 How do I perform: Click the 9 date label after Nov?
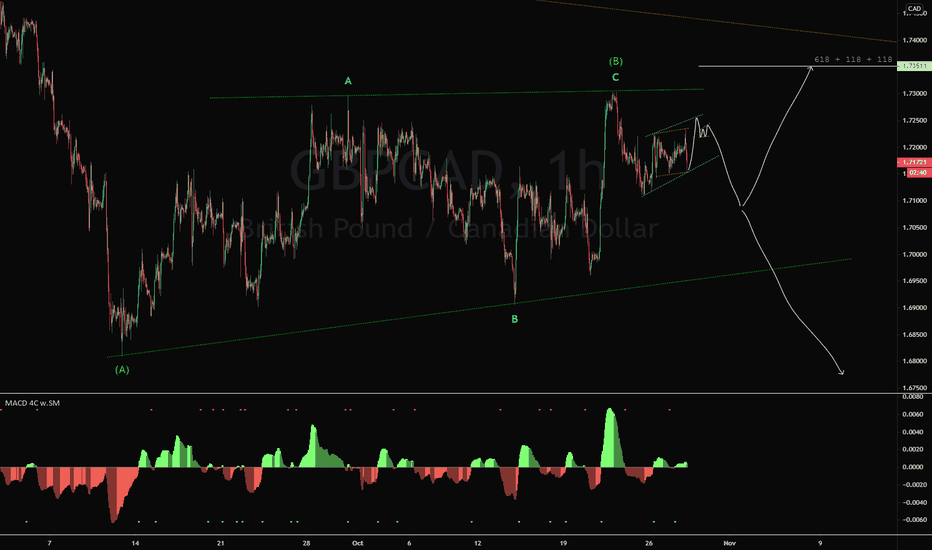820,543
